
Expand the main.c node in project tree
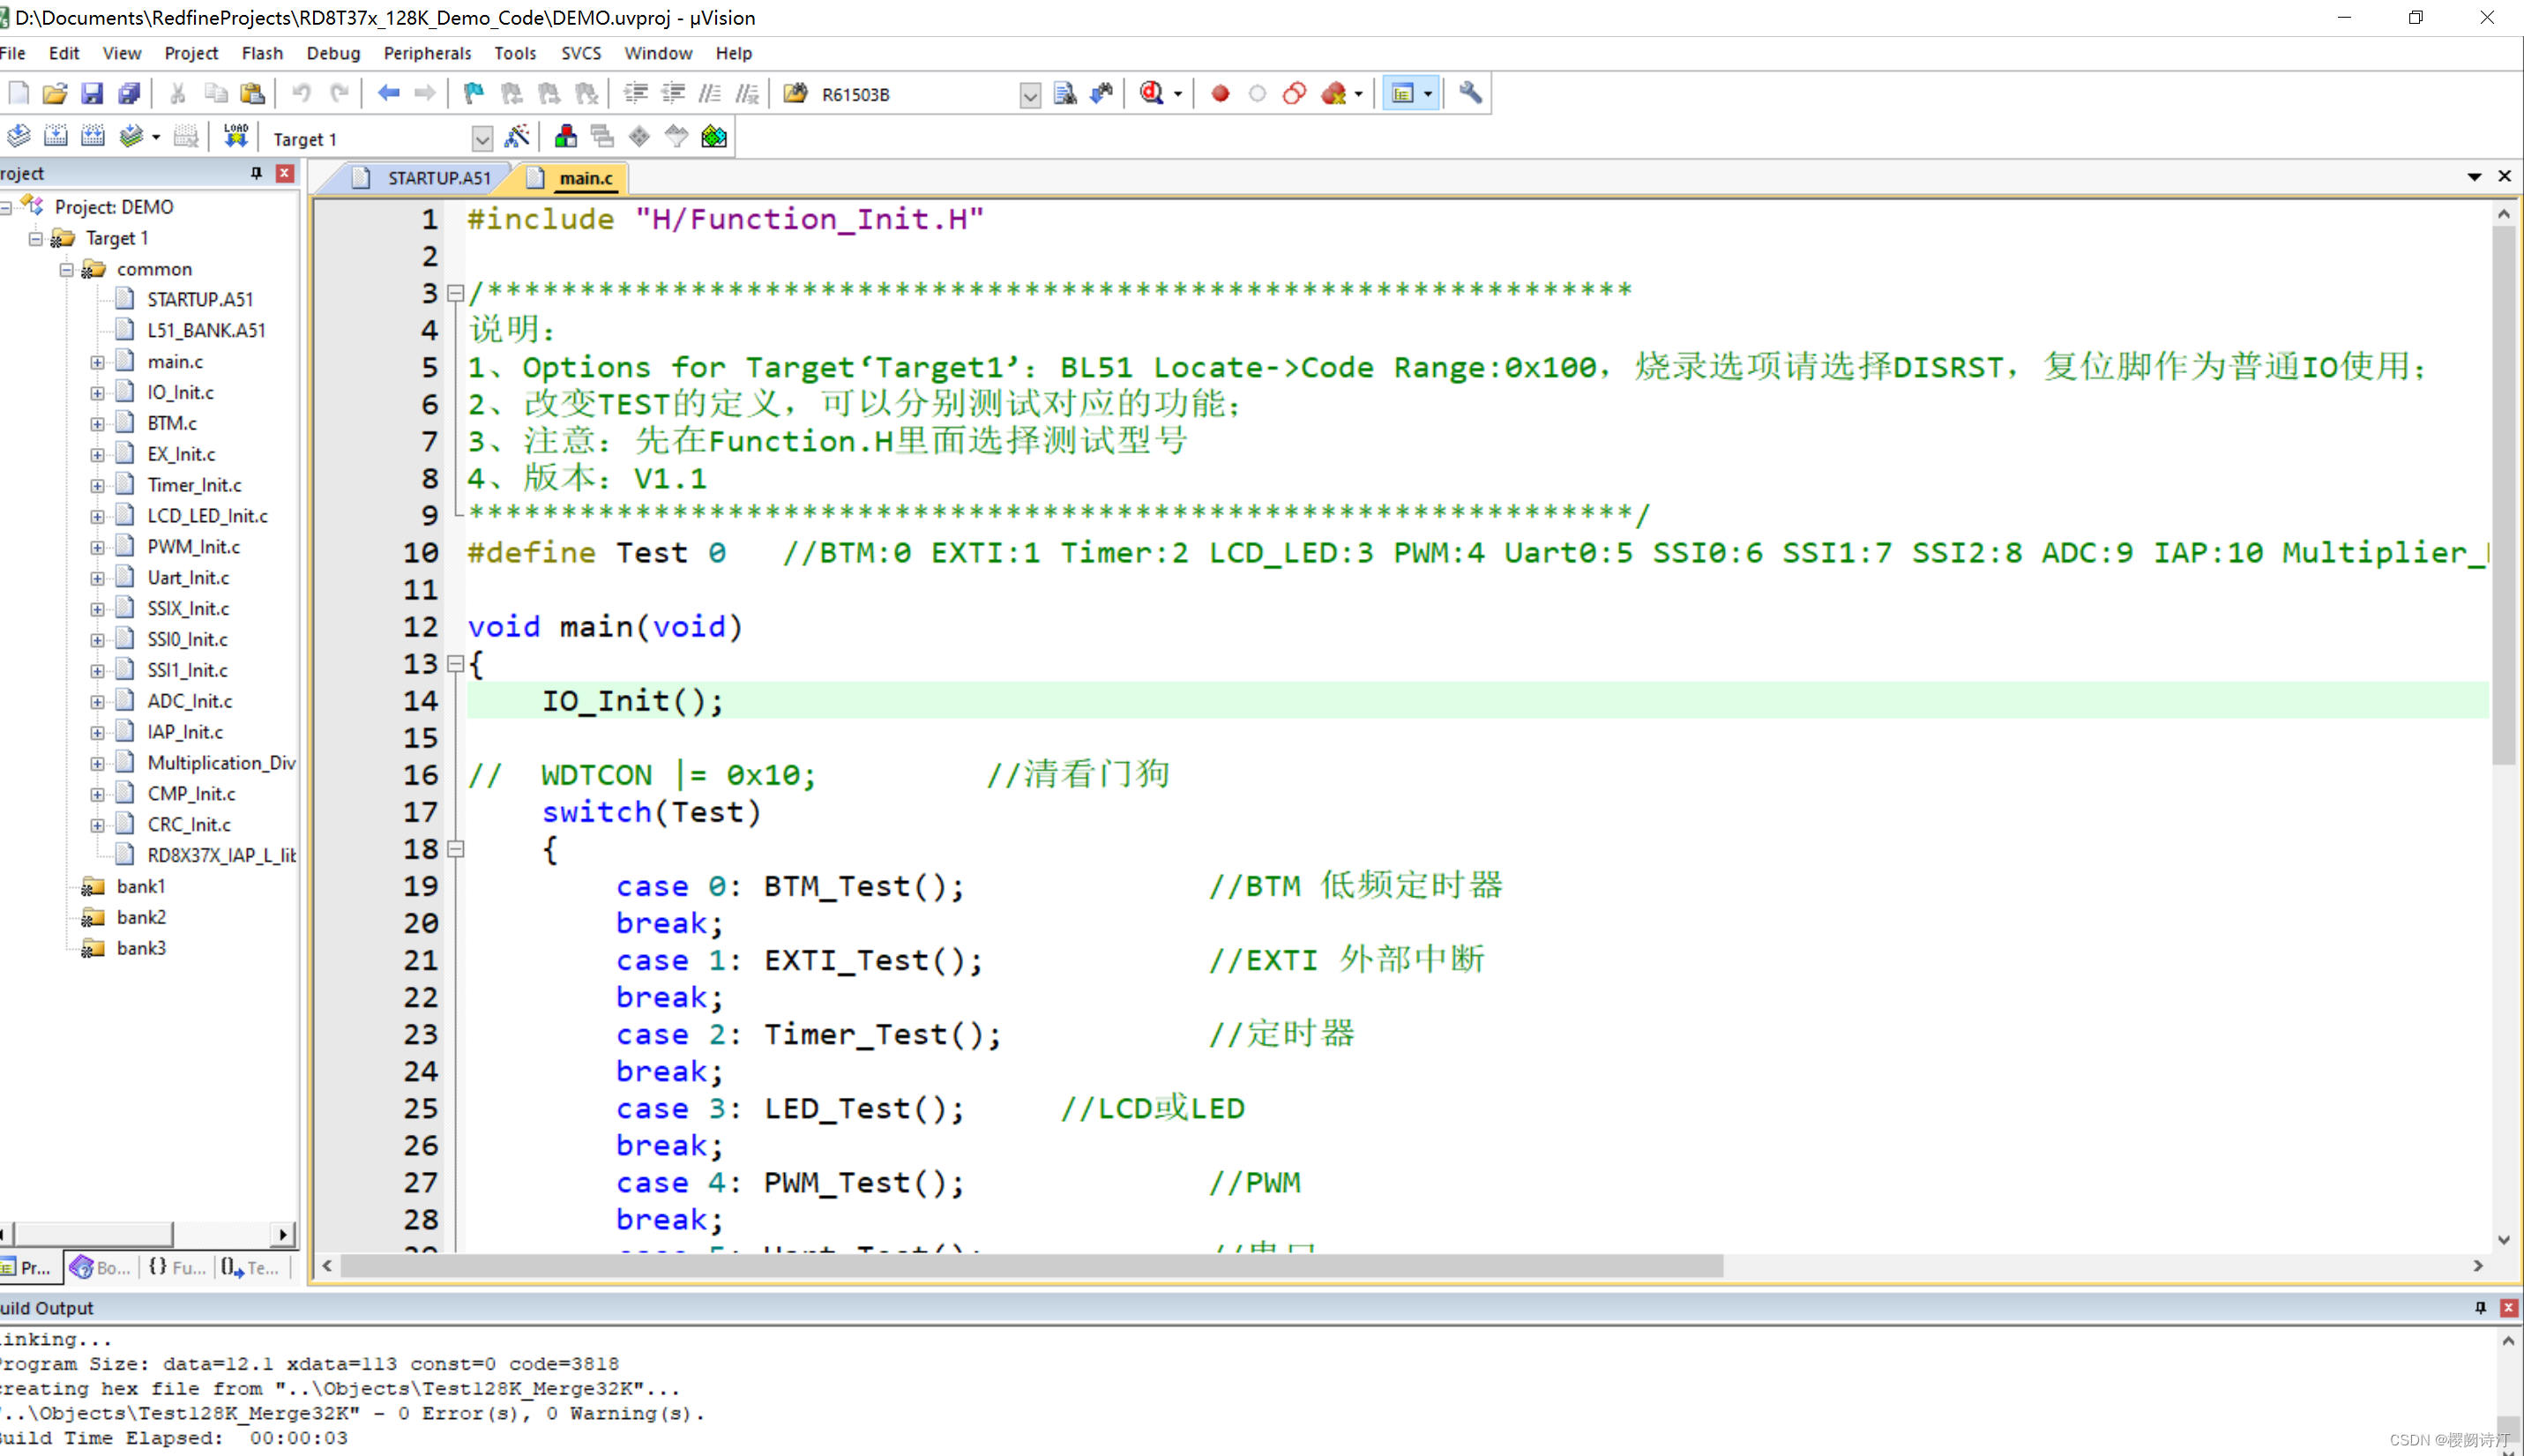point(97,362)
